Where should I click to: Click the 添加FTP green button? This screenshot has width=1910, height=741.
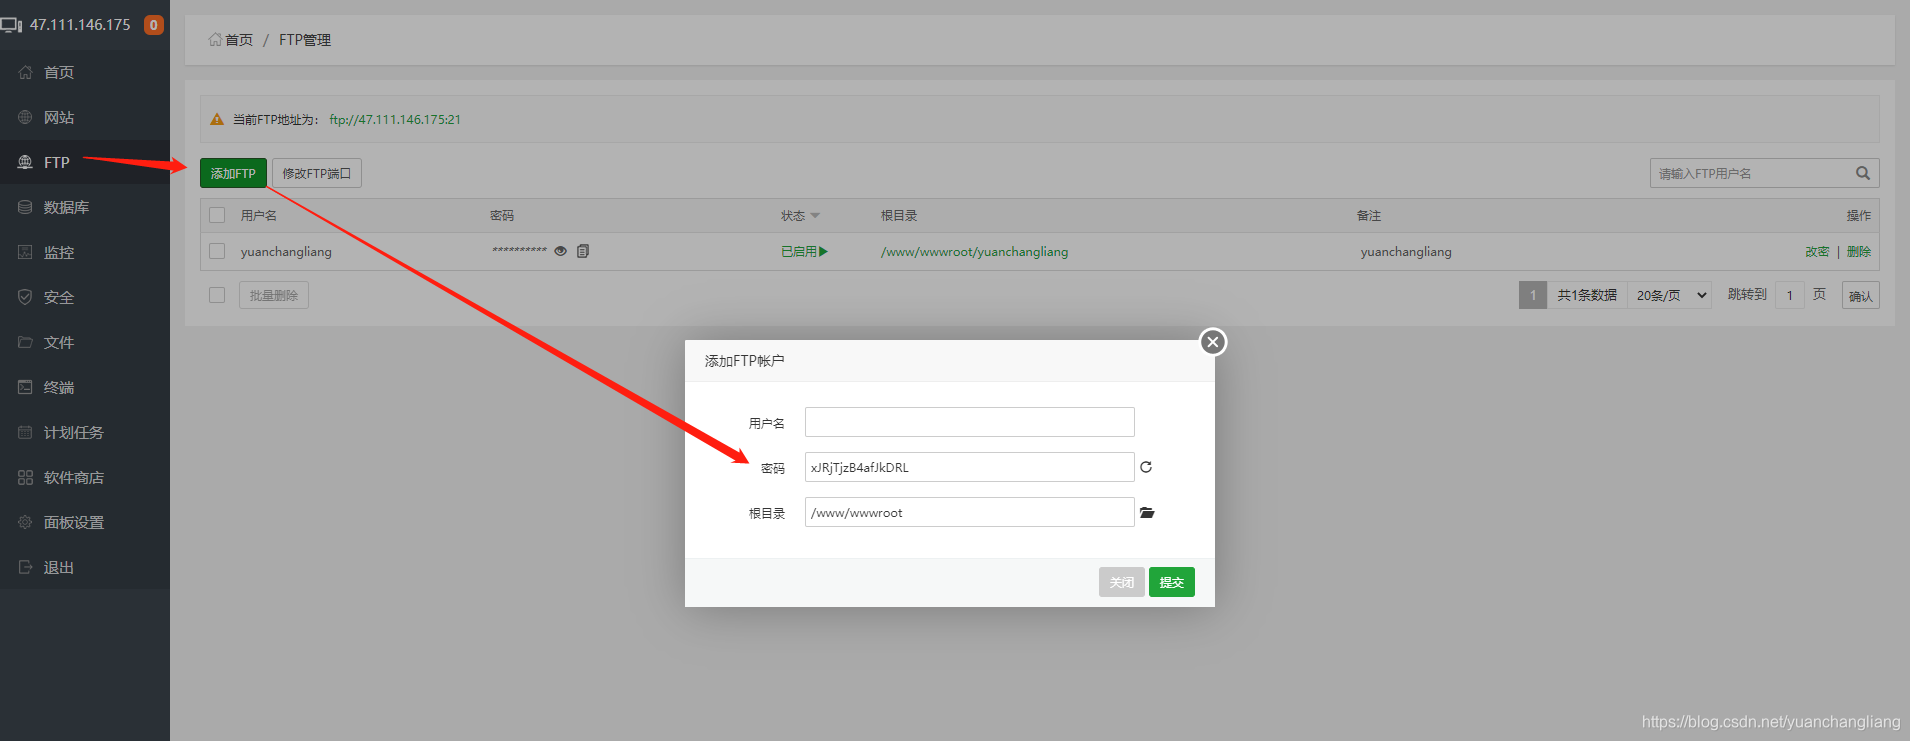233,173
